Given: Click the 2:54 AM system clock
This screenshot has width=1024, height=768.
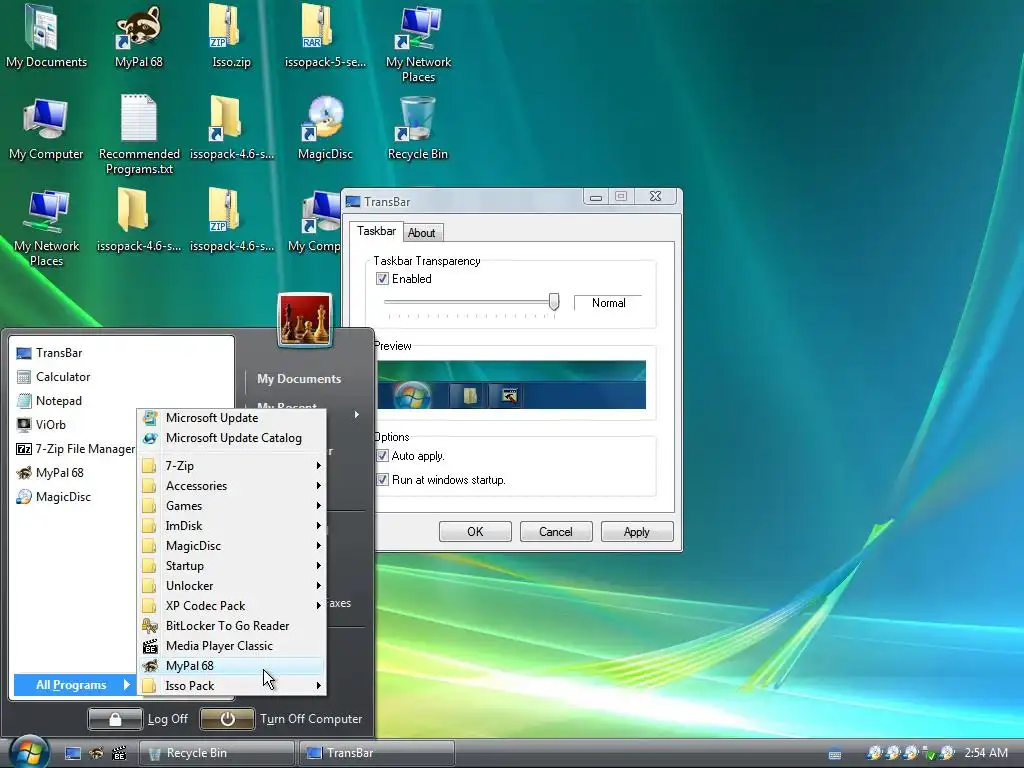Looking at the screenshot, I should [x=986, y=753].
